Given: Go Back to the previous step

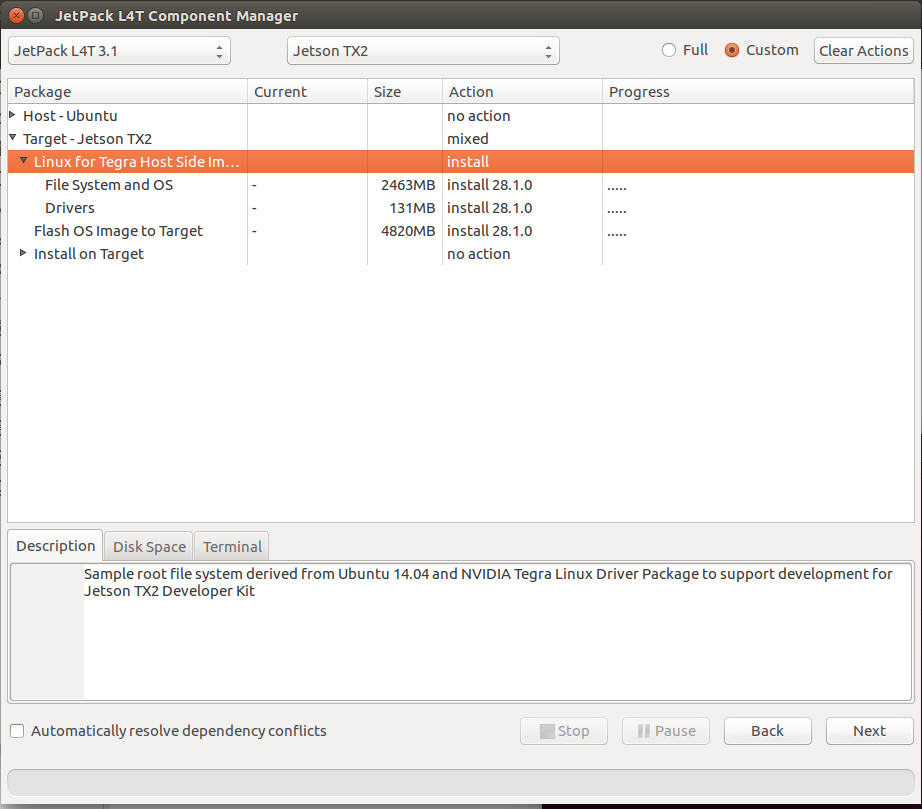Looking at the screenshot, I should pos(767,731).
